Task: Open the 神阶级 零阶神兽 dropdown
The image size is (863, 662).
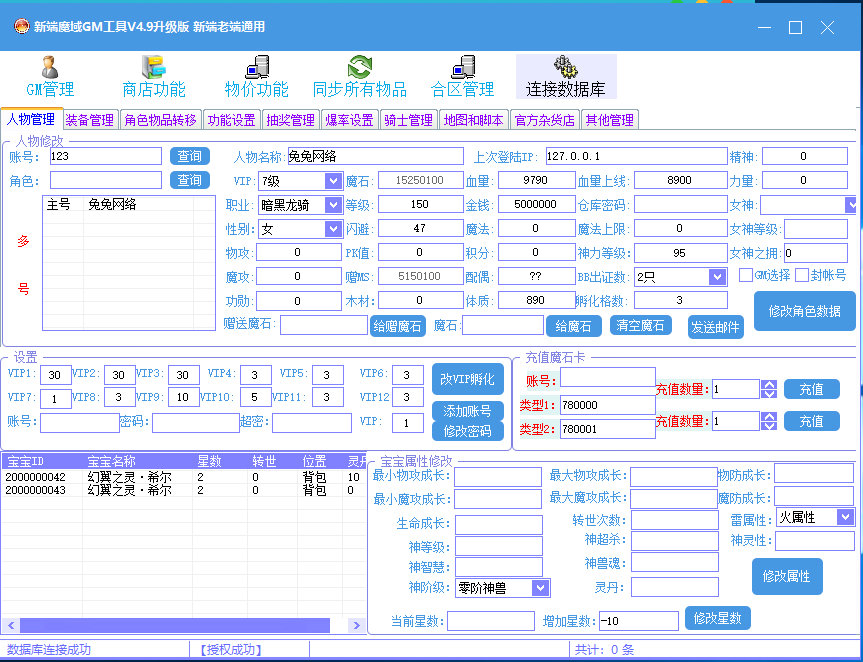Action: pyautogui.click(x=540, y=588)
